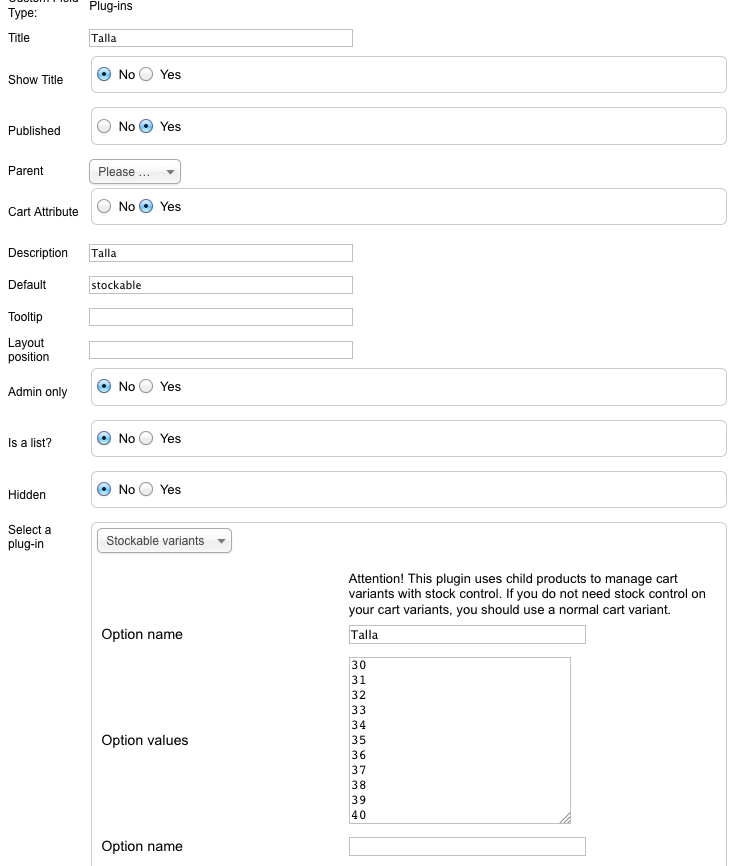Image resolution: width=735 pixels, height=866 pixels.
Task: Click the value 40 in Option values
Action: [x=359, y=815]
